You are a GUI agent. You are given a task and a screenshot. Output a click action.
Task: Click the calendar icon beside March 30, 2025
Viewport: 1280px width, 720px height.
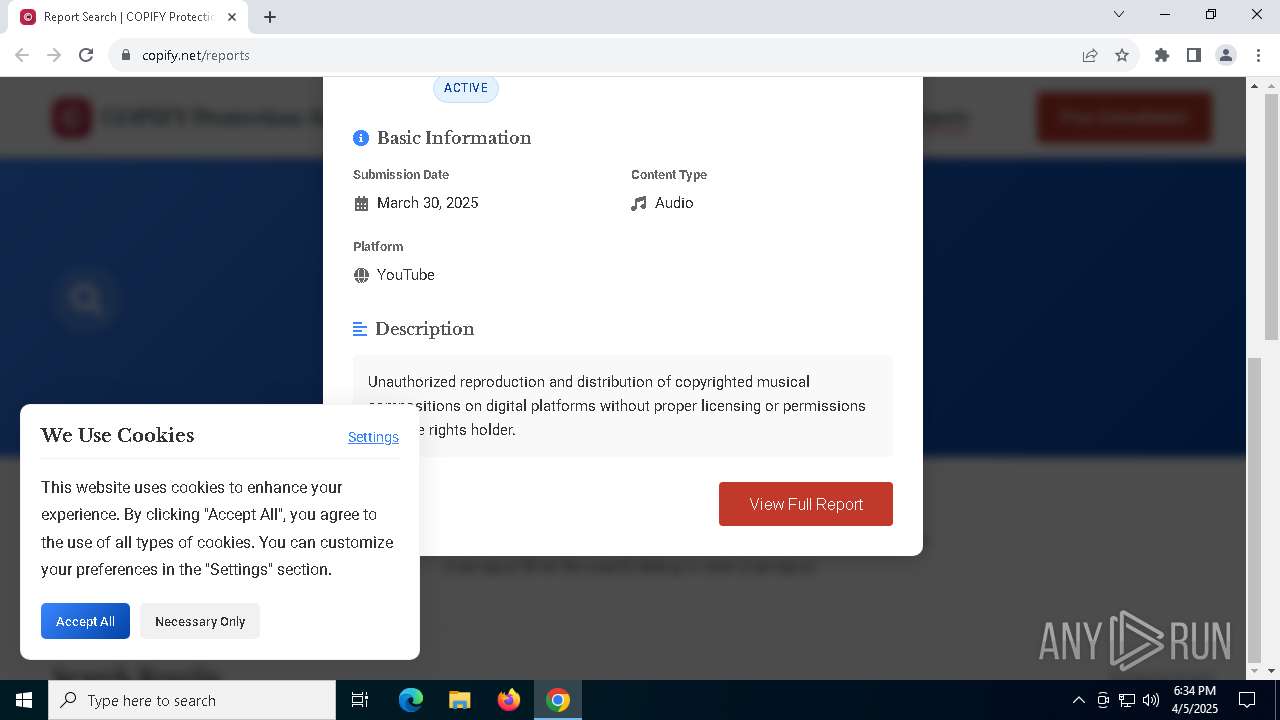click(x=361, y=203)
